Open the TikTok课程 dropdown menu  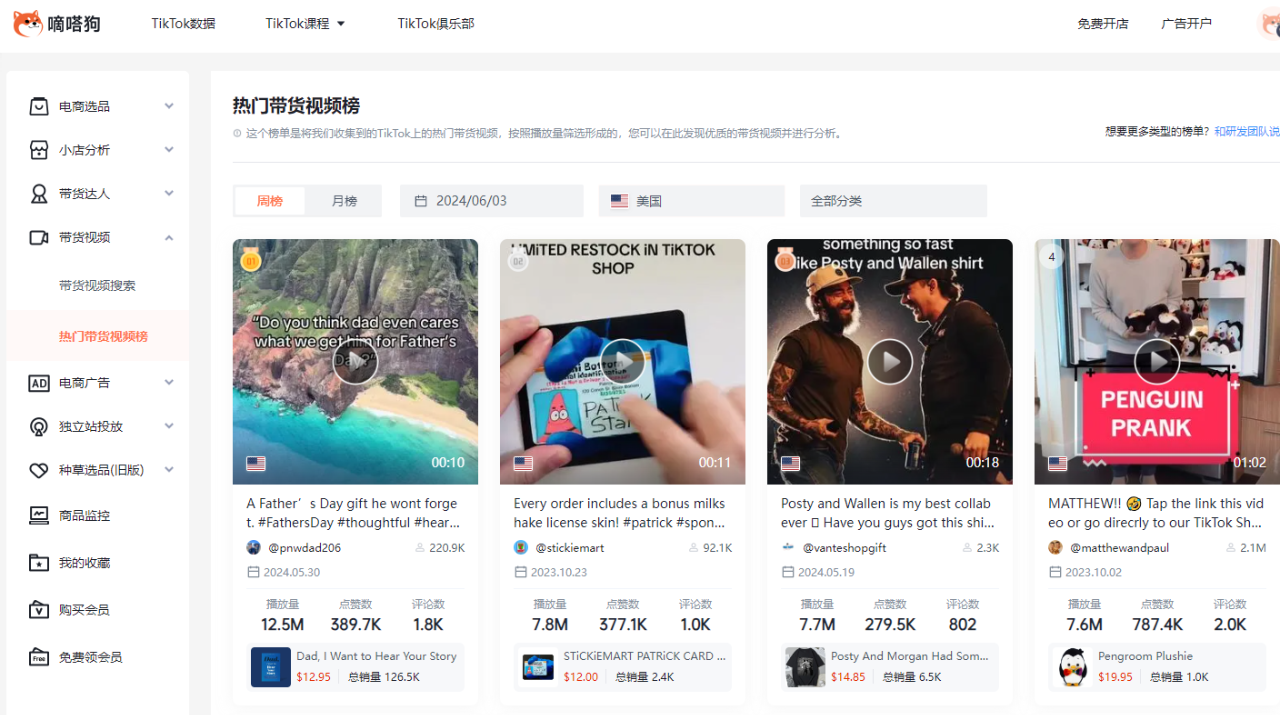tap(305, 23)
